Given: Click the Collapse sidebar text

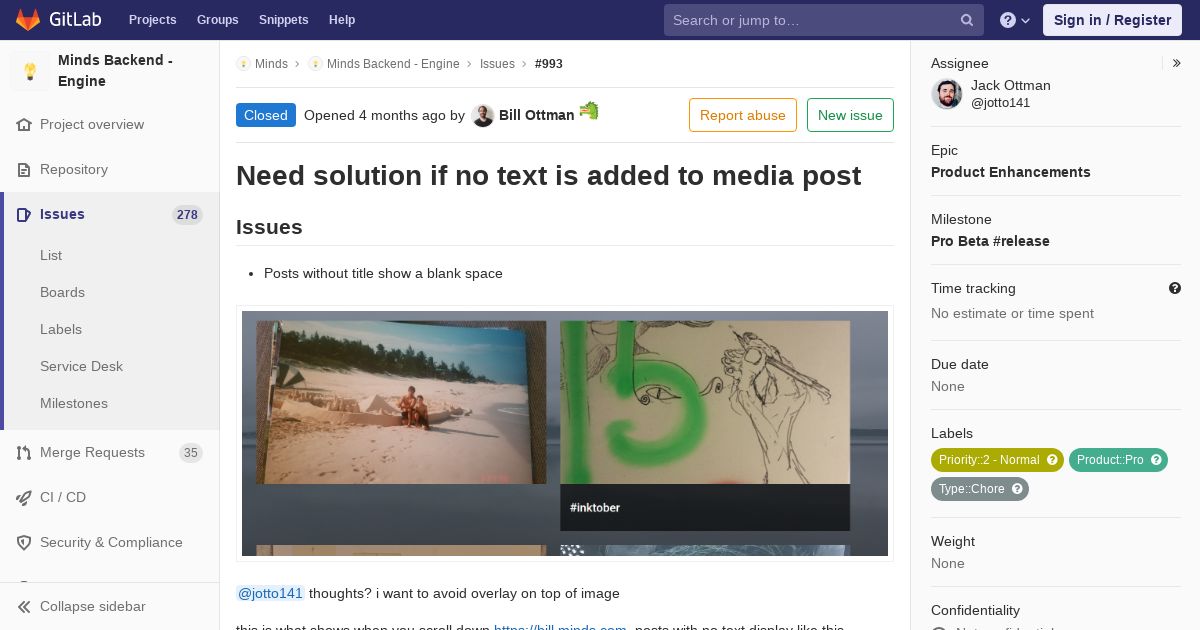Looking at the screenshot, I should pos(92,607).
